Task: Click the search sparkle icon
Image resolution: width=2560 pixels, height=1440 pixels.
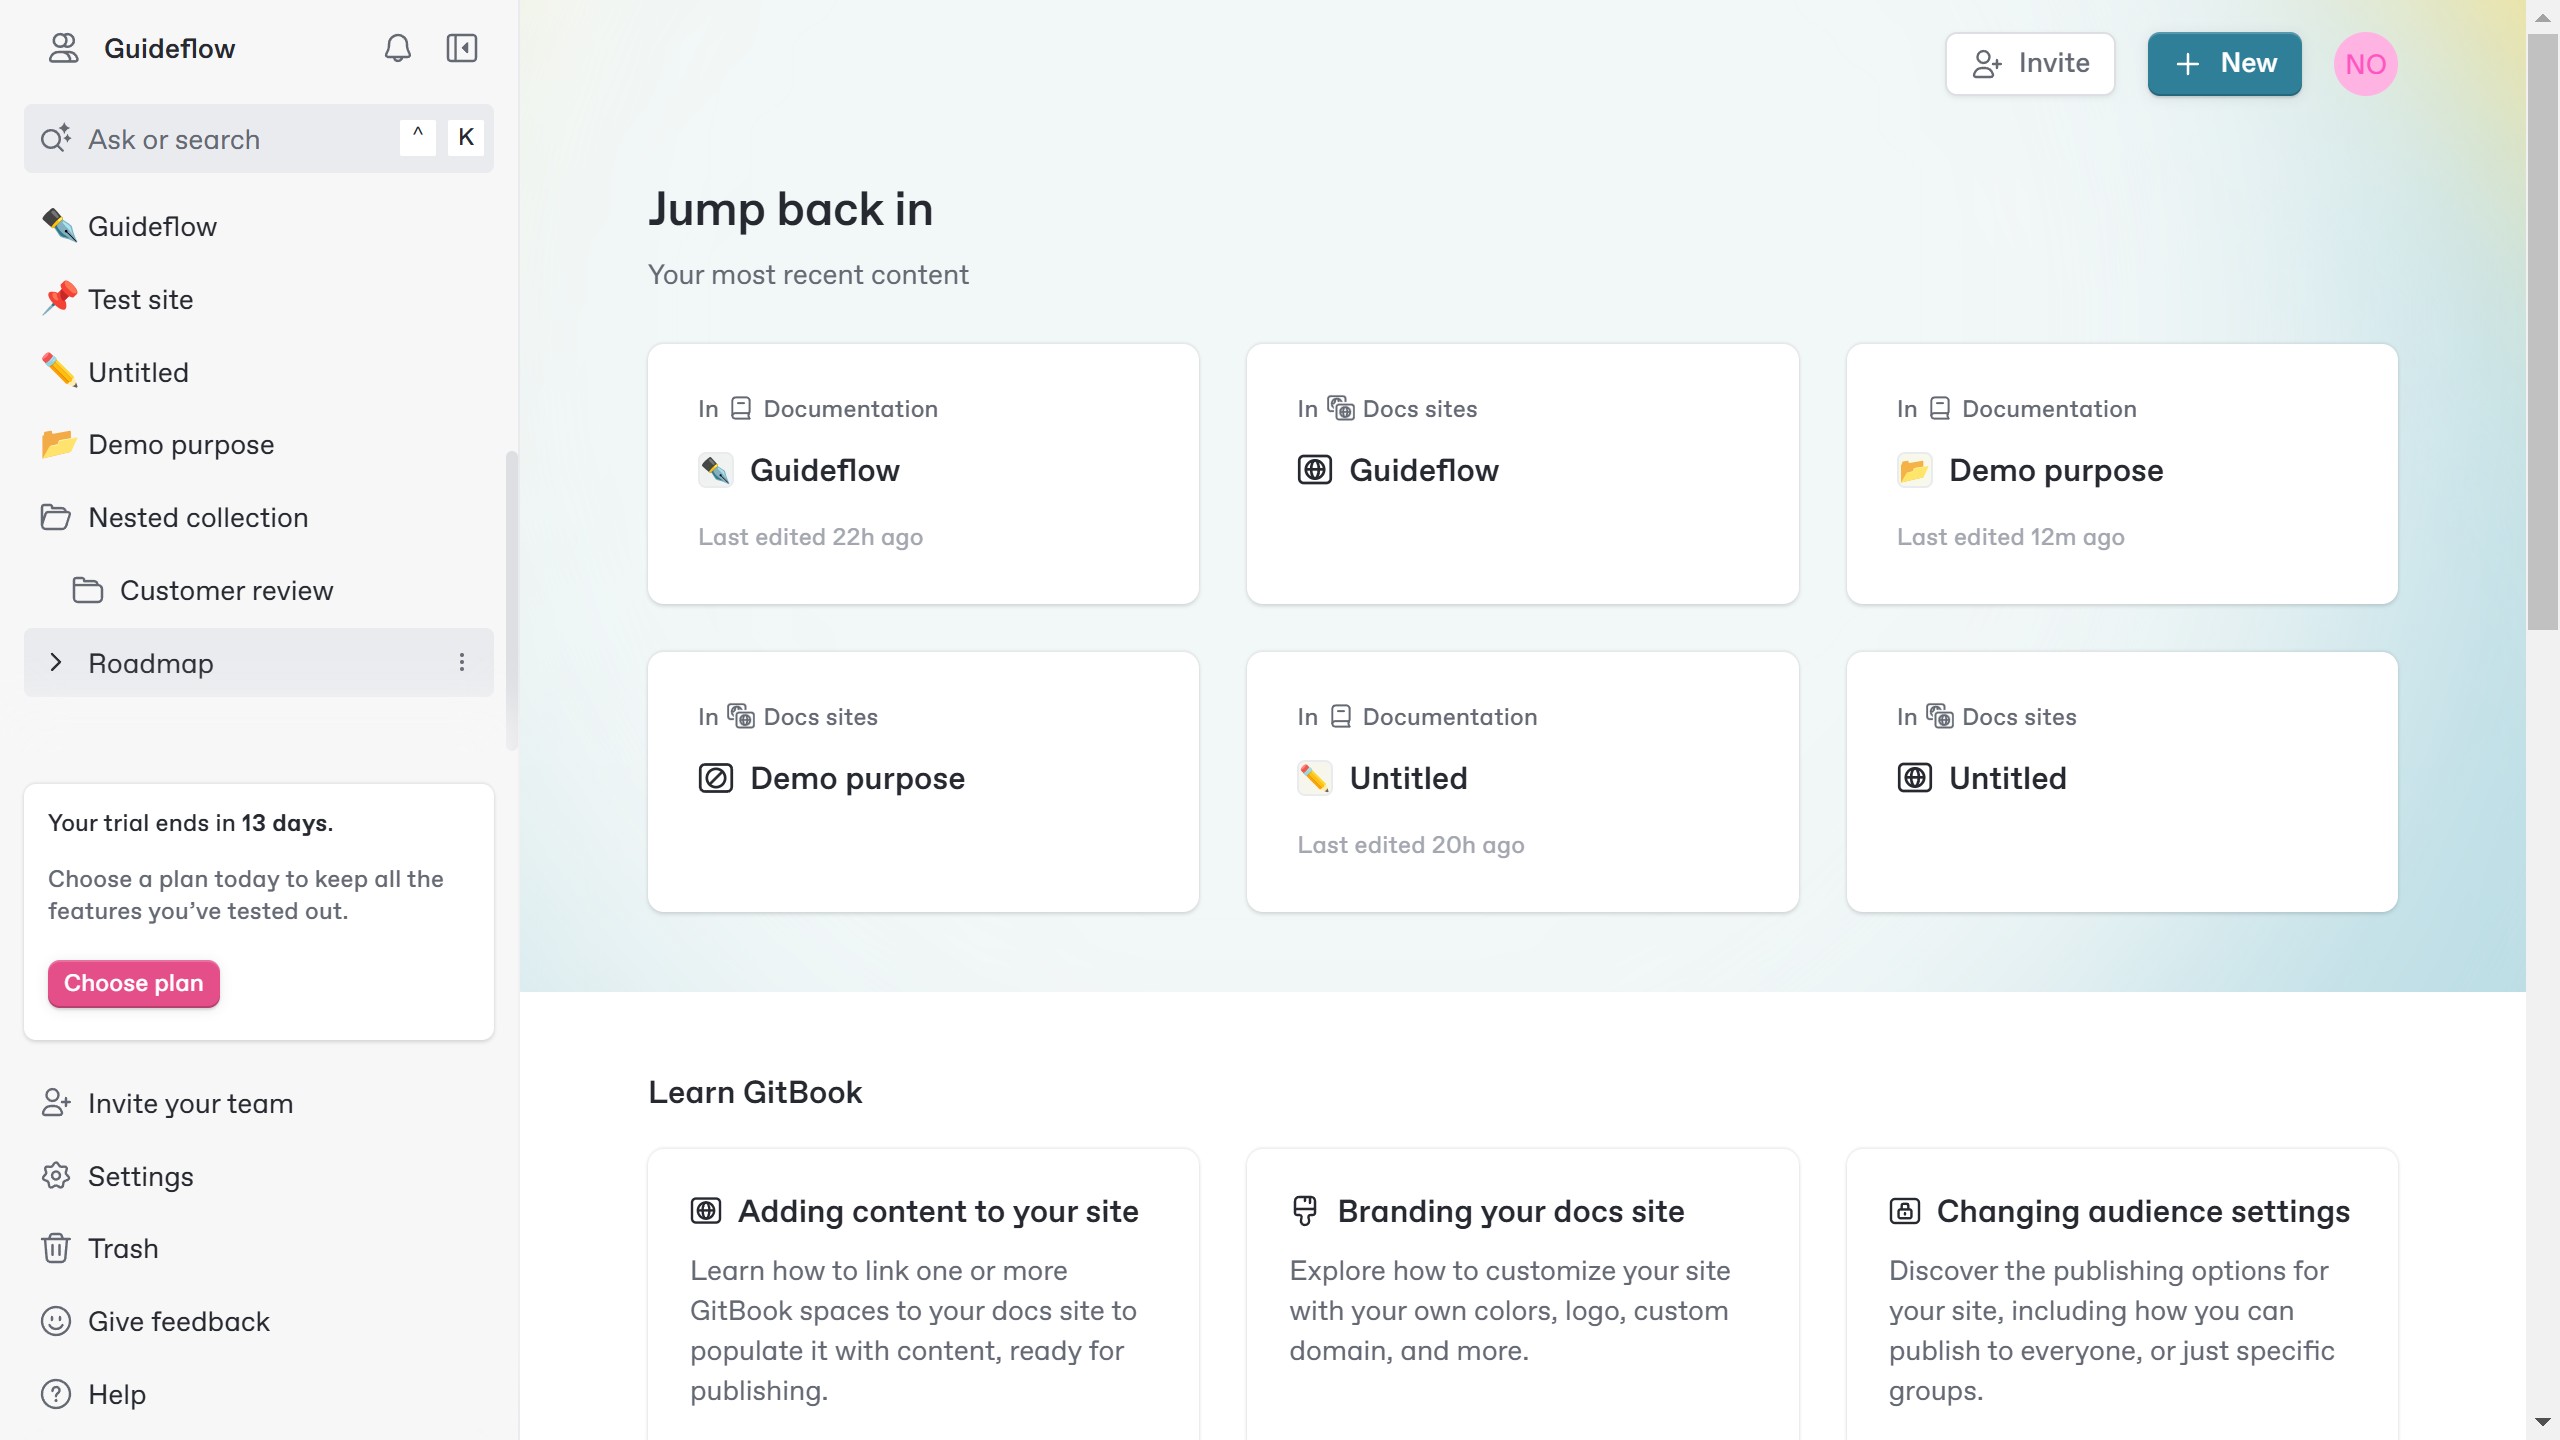Action: pyautogui.click(x=56, y=138)
